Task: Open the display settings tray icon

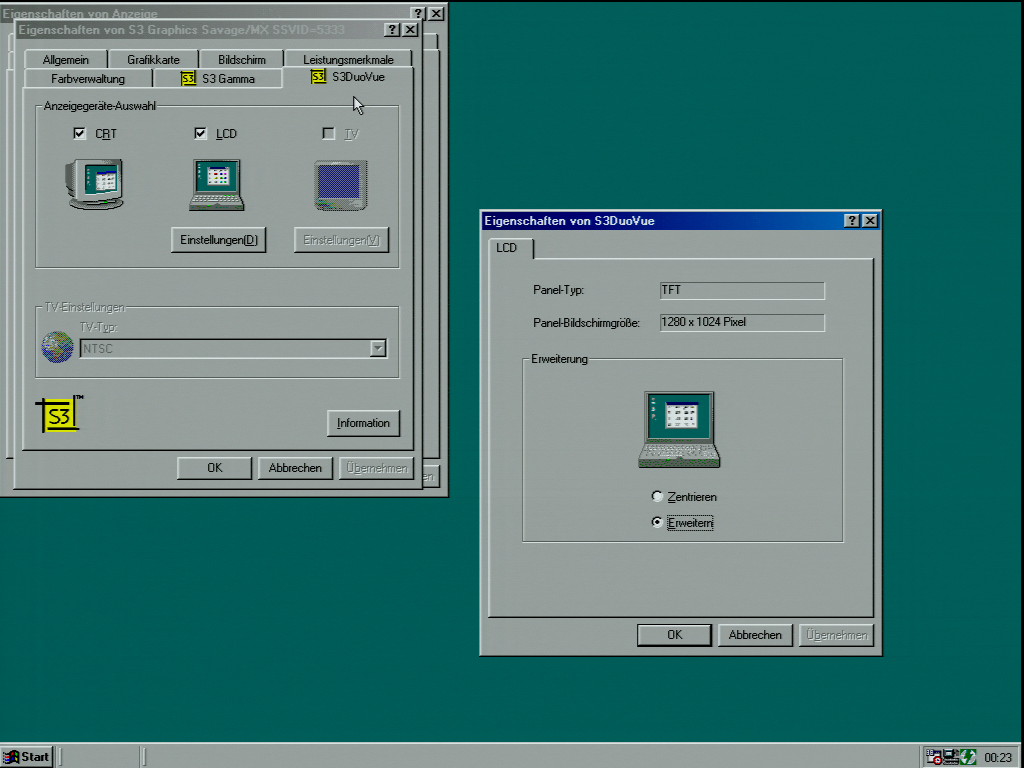Action: coord(951,757)
